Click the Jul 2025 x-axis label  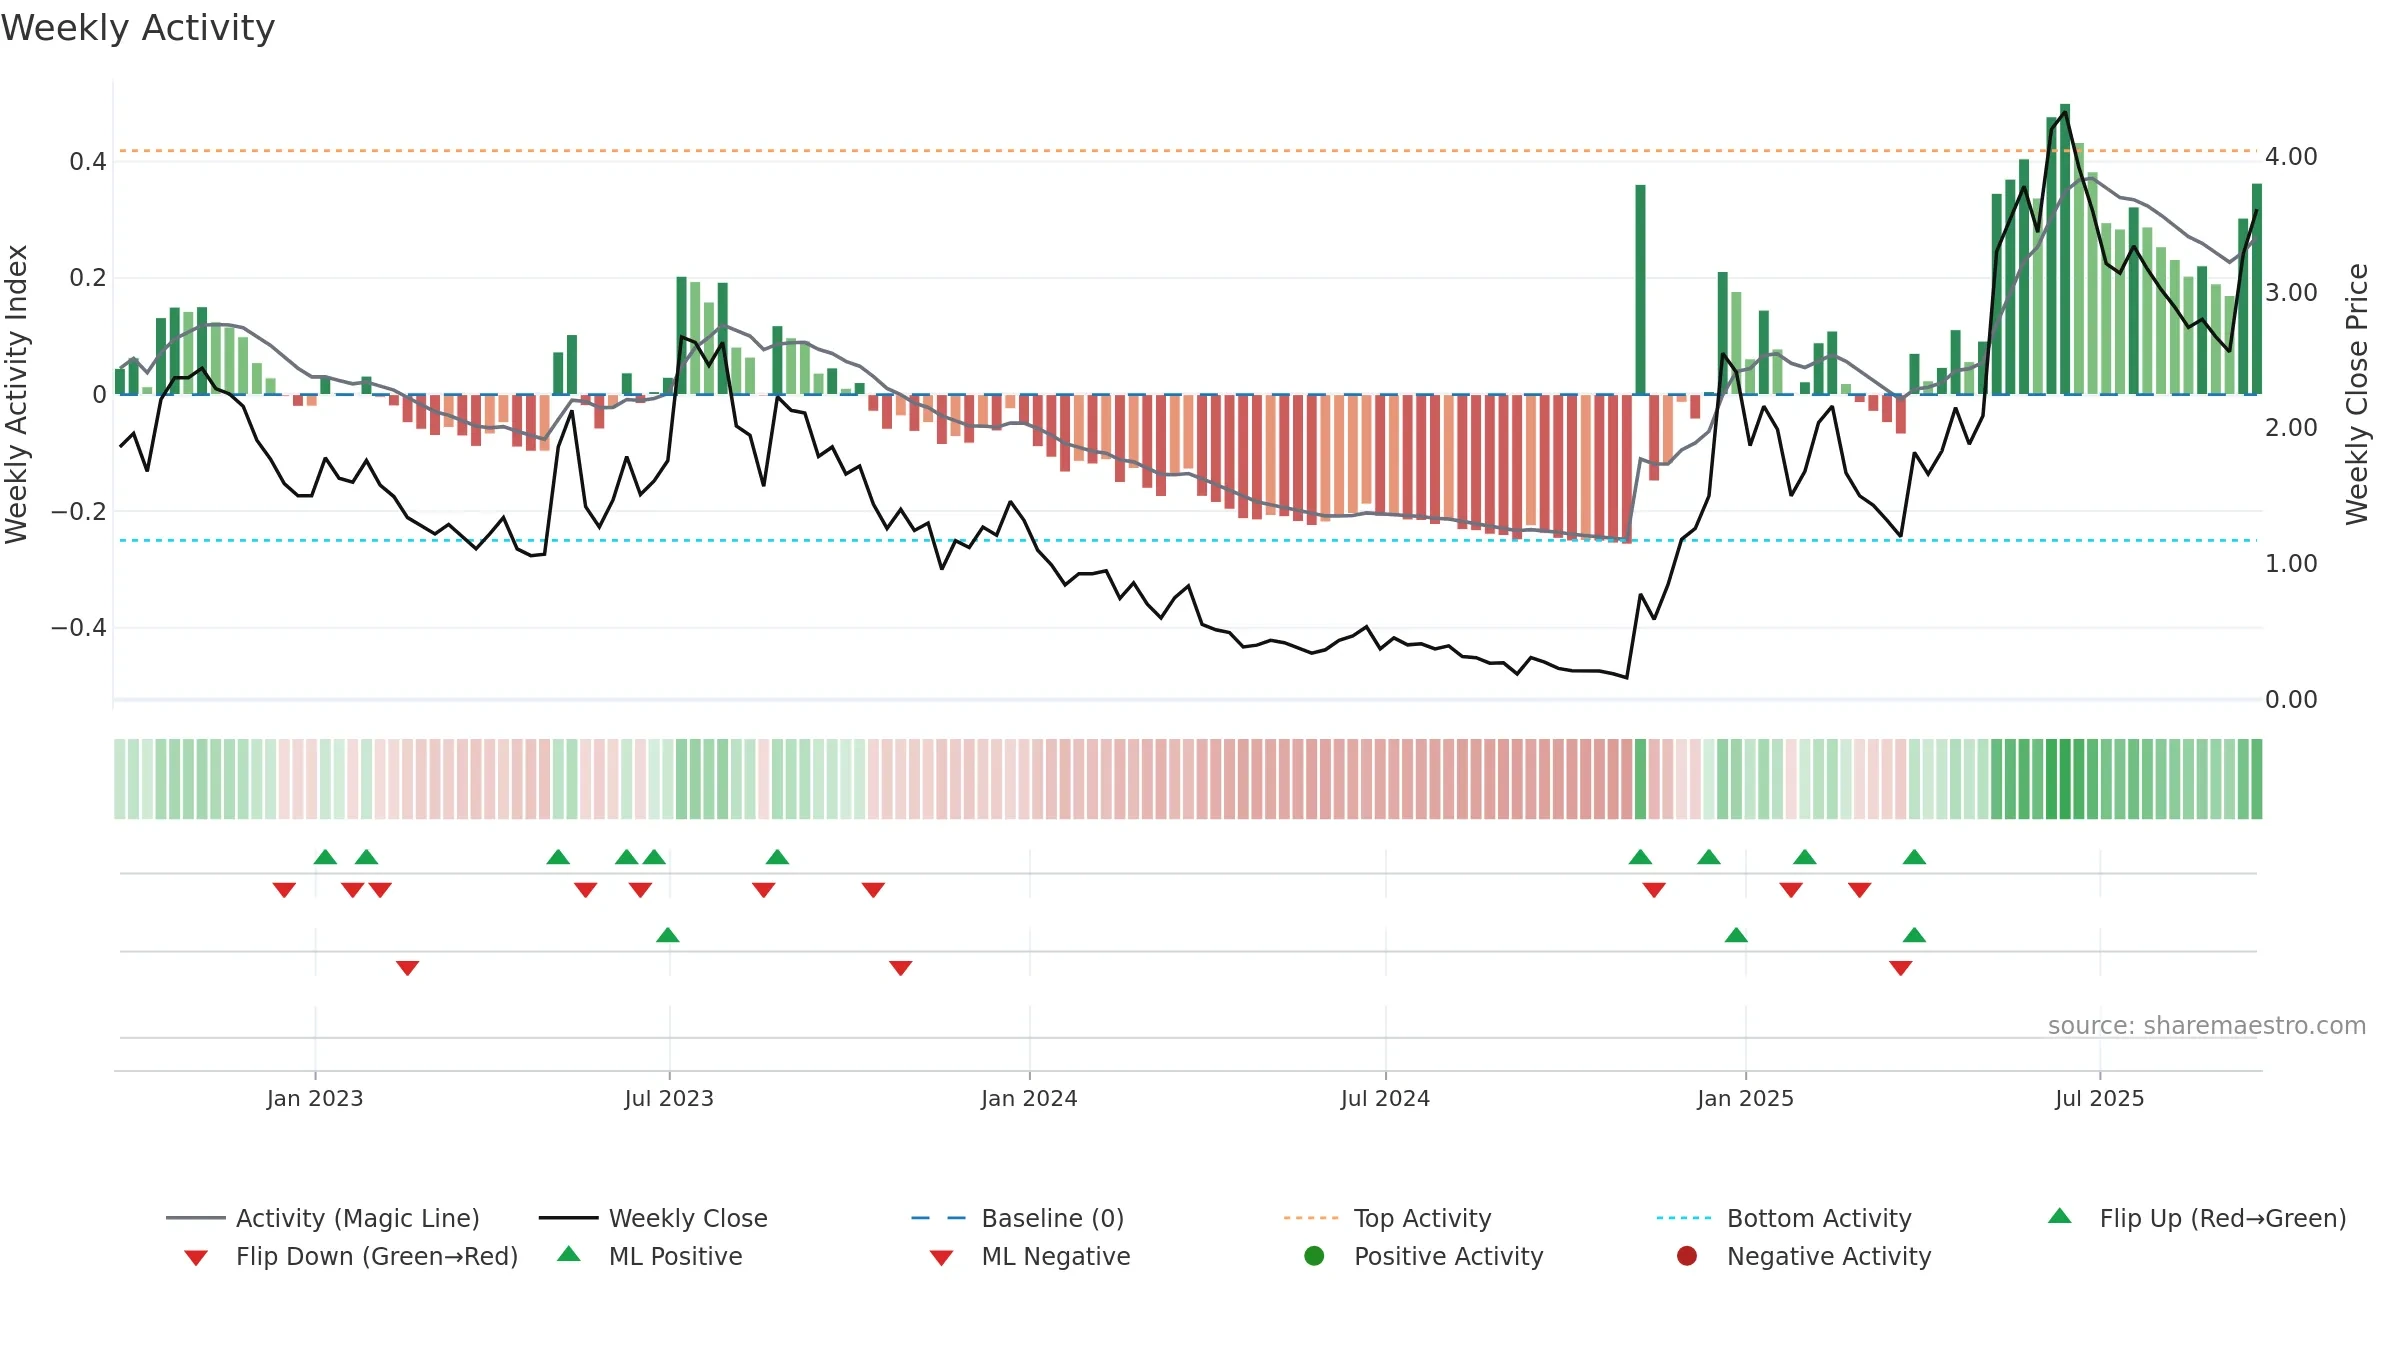tap(2100, 1098)
